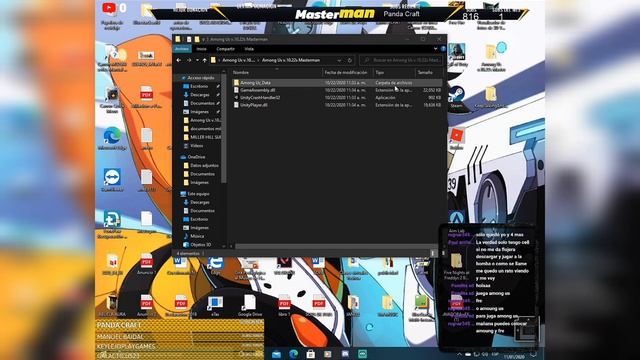Go up one folder level arrow

pos(205,60)
